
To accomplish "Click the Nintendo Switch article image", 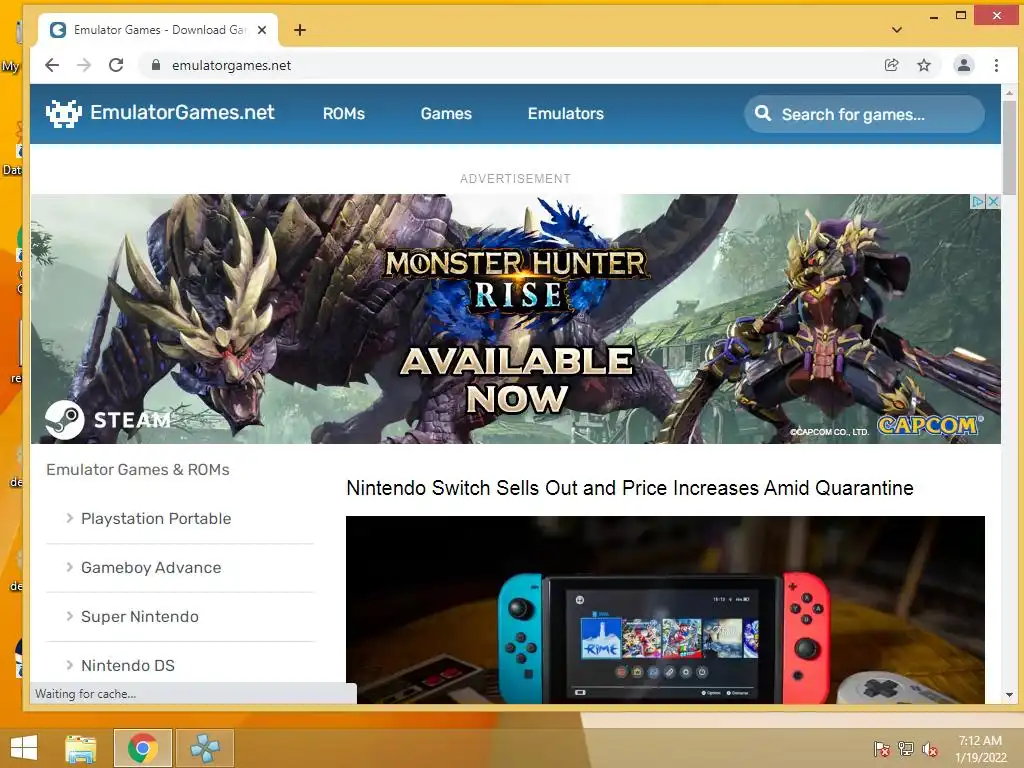I will tap(665, 610).
